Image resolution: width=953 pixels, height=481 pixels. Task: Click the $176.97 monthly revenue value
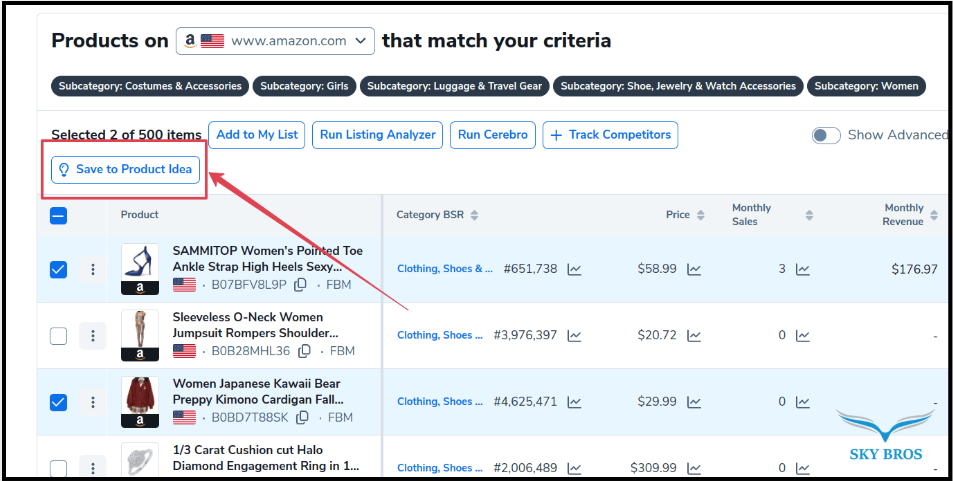[914, 269]
